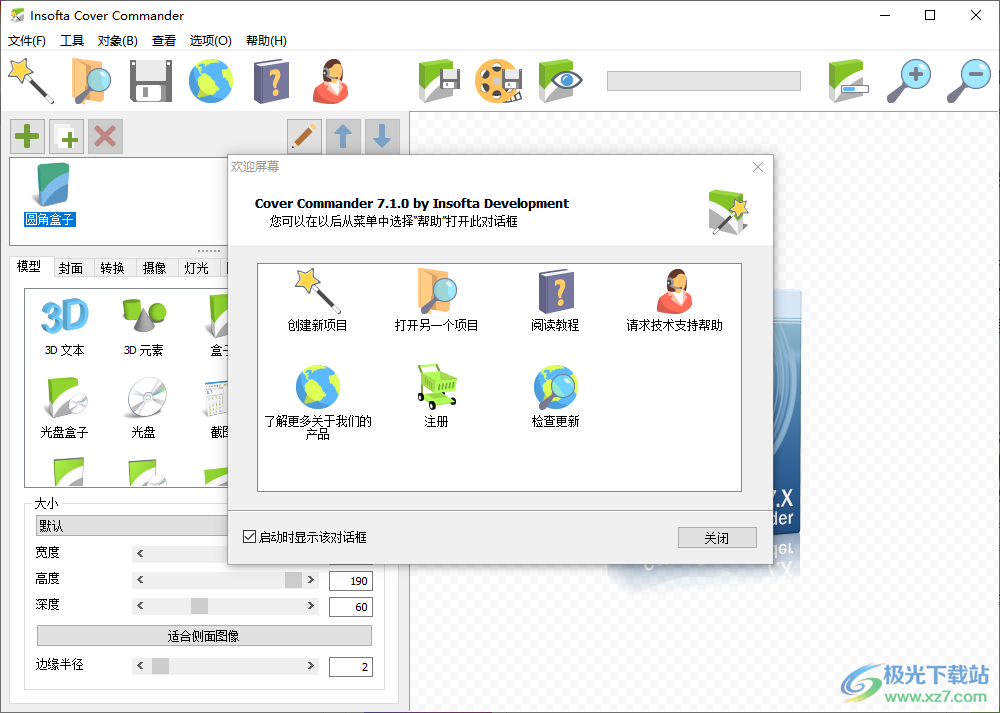Click 深度 value field showing 60
The height and width of the screenshot is (713, 1000).
pos(351,607)
